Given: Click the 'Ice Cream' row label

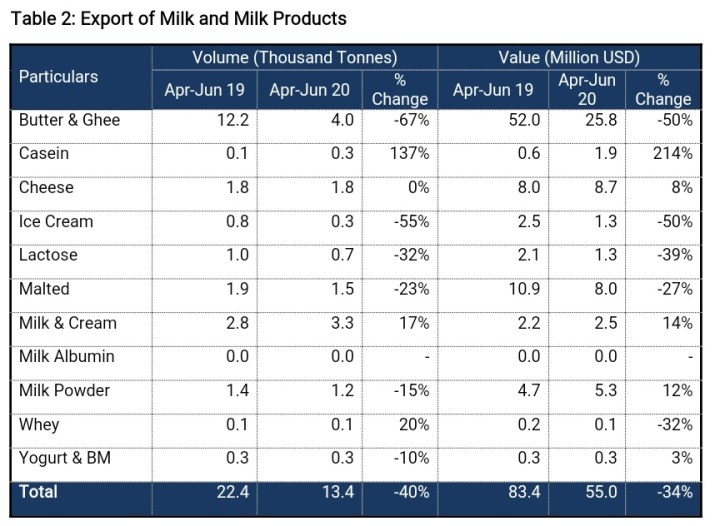Looking at the screenshot, I should coord(56,221).
